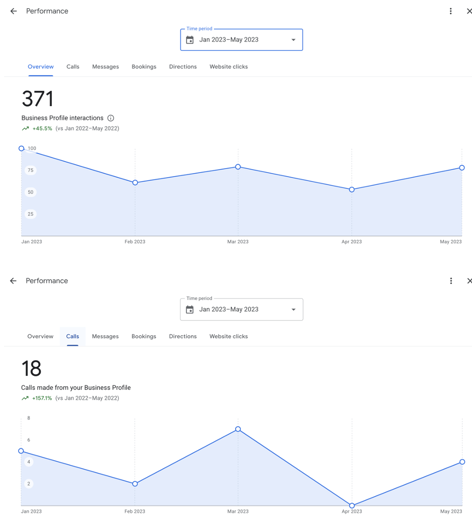Viewport: 472px width, 520px height.
Task: Close the bottom Performance panel
Action: (x=469, y=281)
